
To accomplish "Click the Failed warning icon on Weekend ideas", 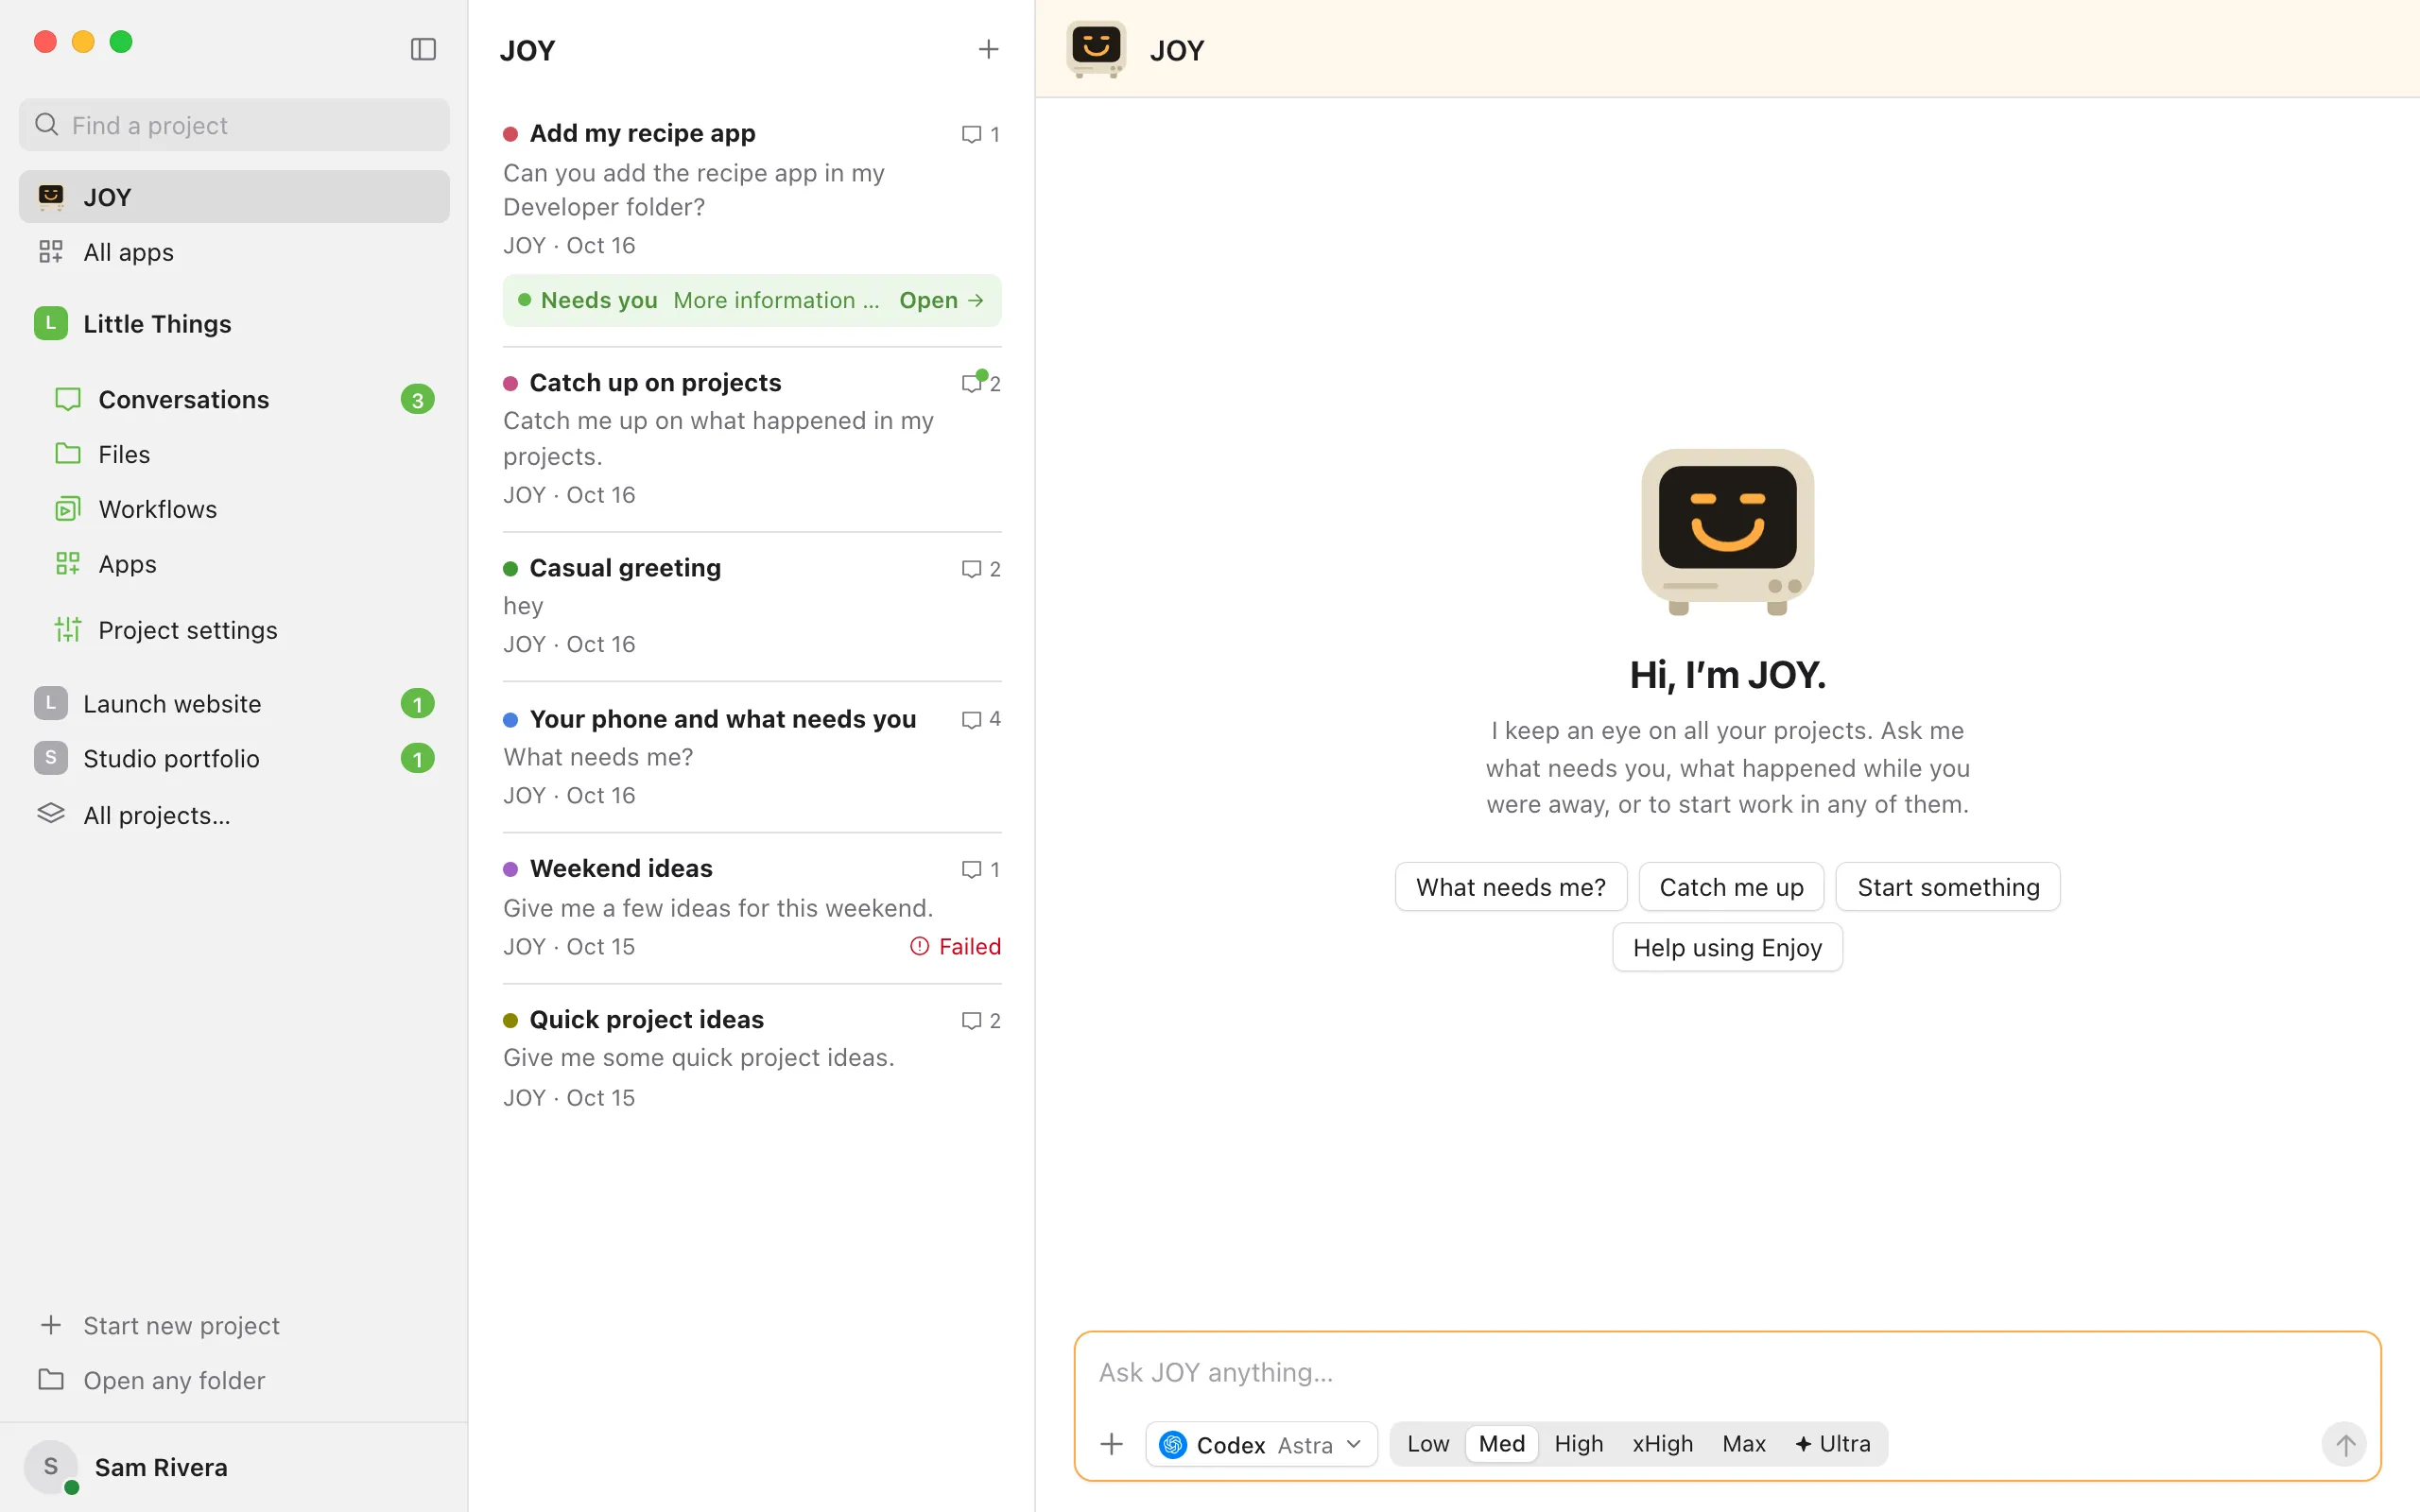I will click(919, 946).
